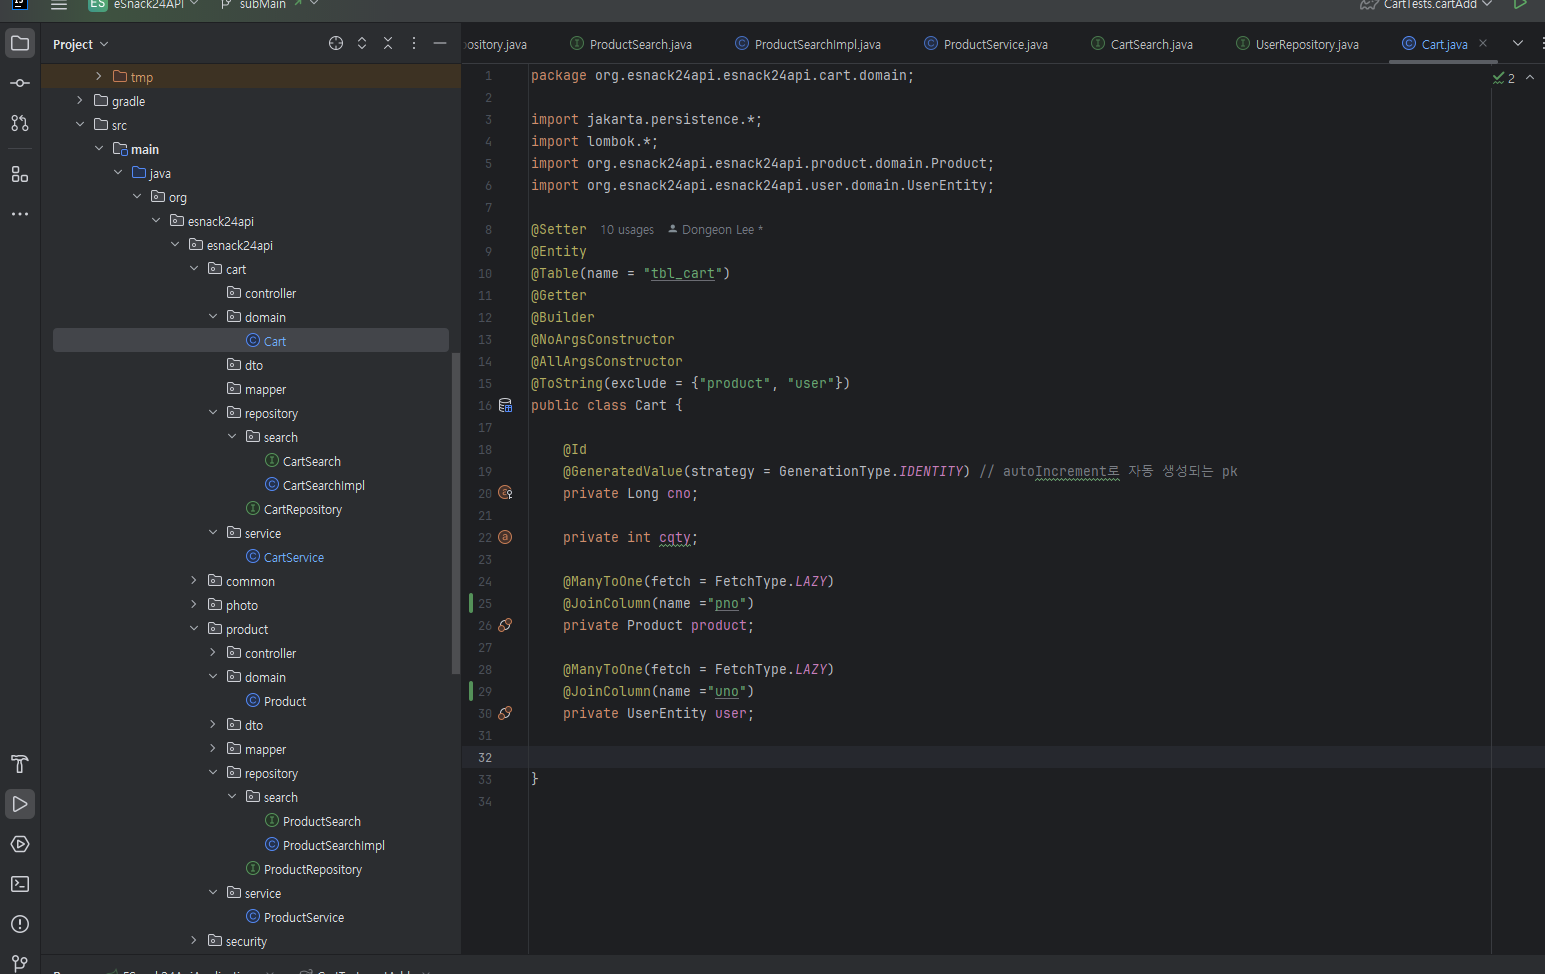Open the Commit tool window

[x=20, y=83]
